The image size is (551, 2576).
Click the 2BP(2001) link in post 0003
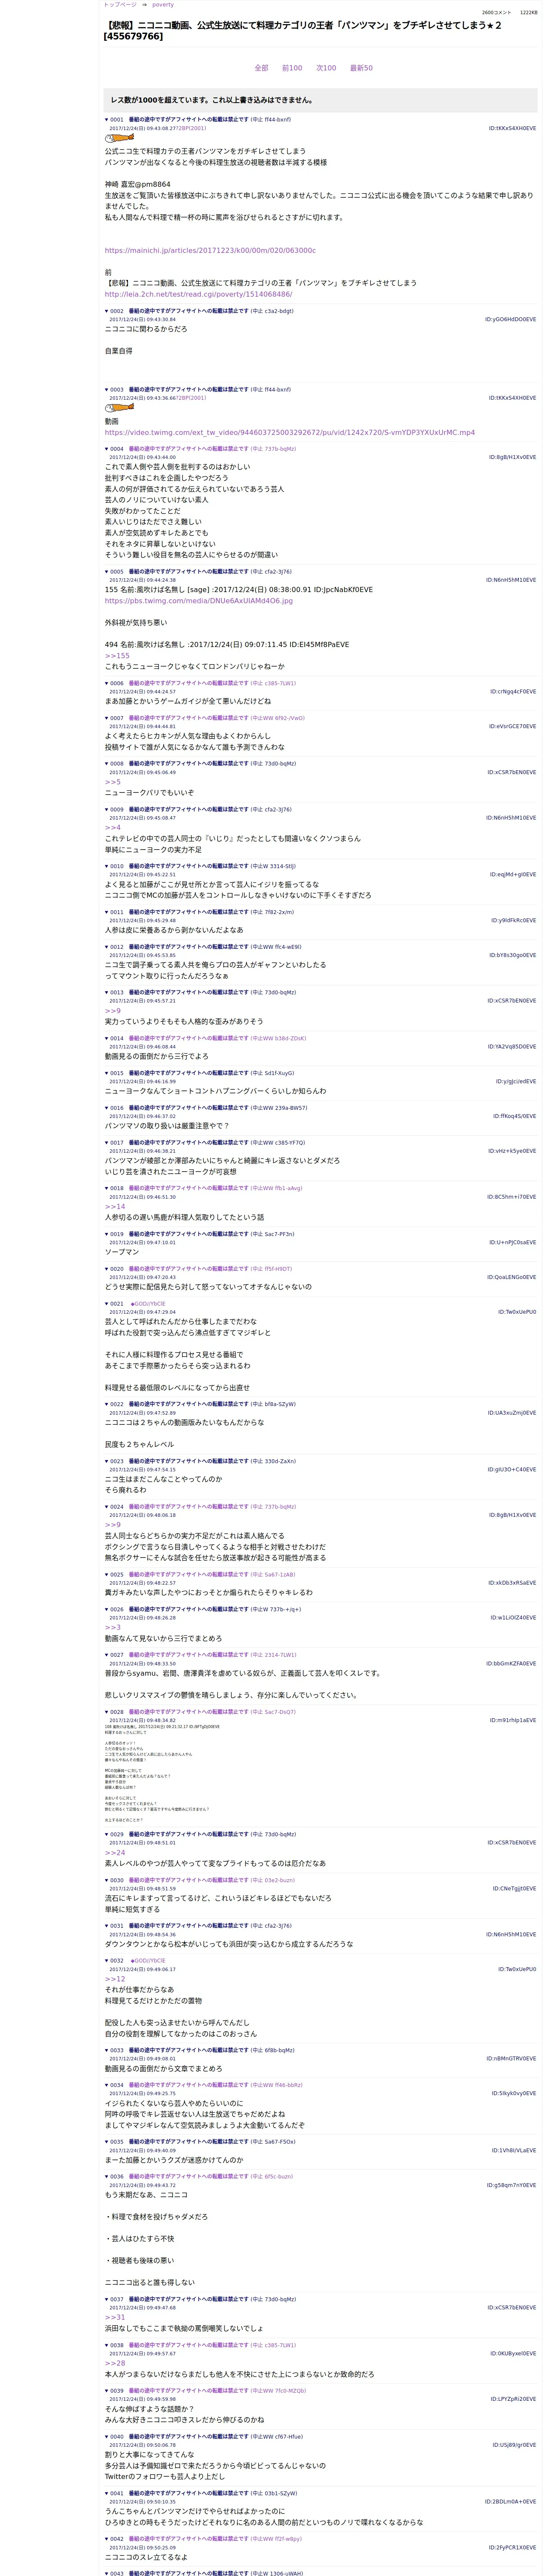191,398
